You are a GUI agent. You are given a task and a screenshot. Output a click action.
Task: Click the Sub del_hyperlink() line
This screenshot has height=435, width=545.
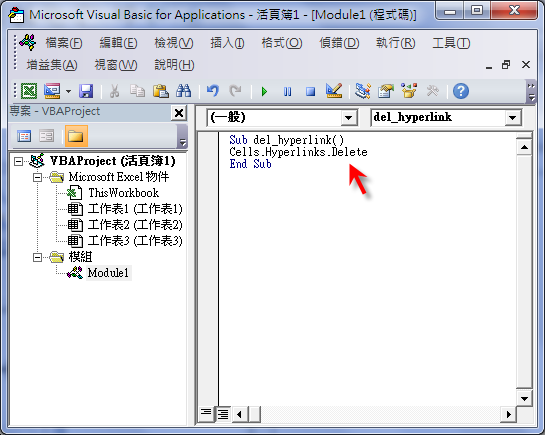coord(286,140)
